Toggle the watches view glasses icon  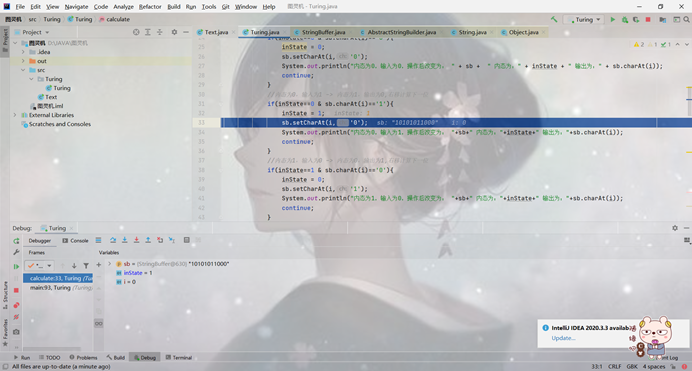pos(99,323)
